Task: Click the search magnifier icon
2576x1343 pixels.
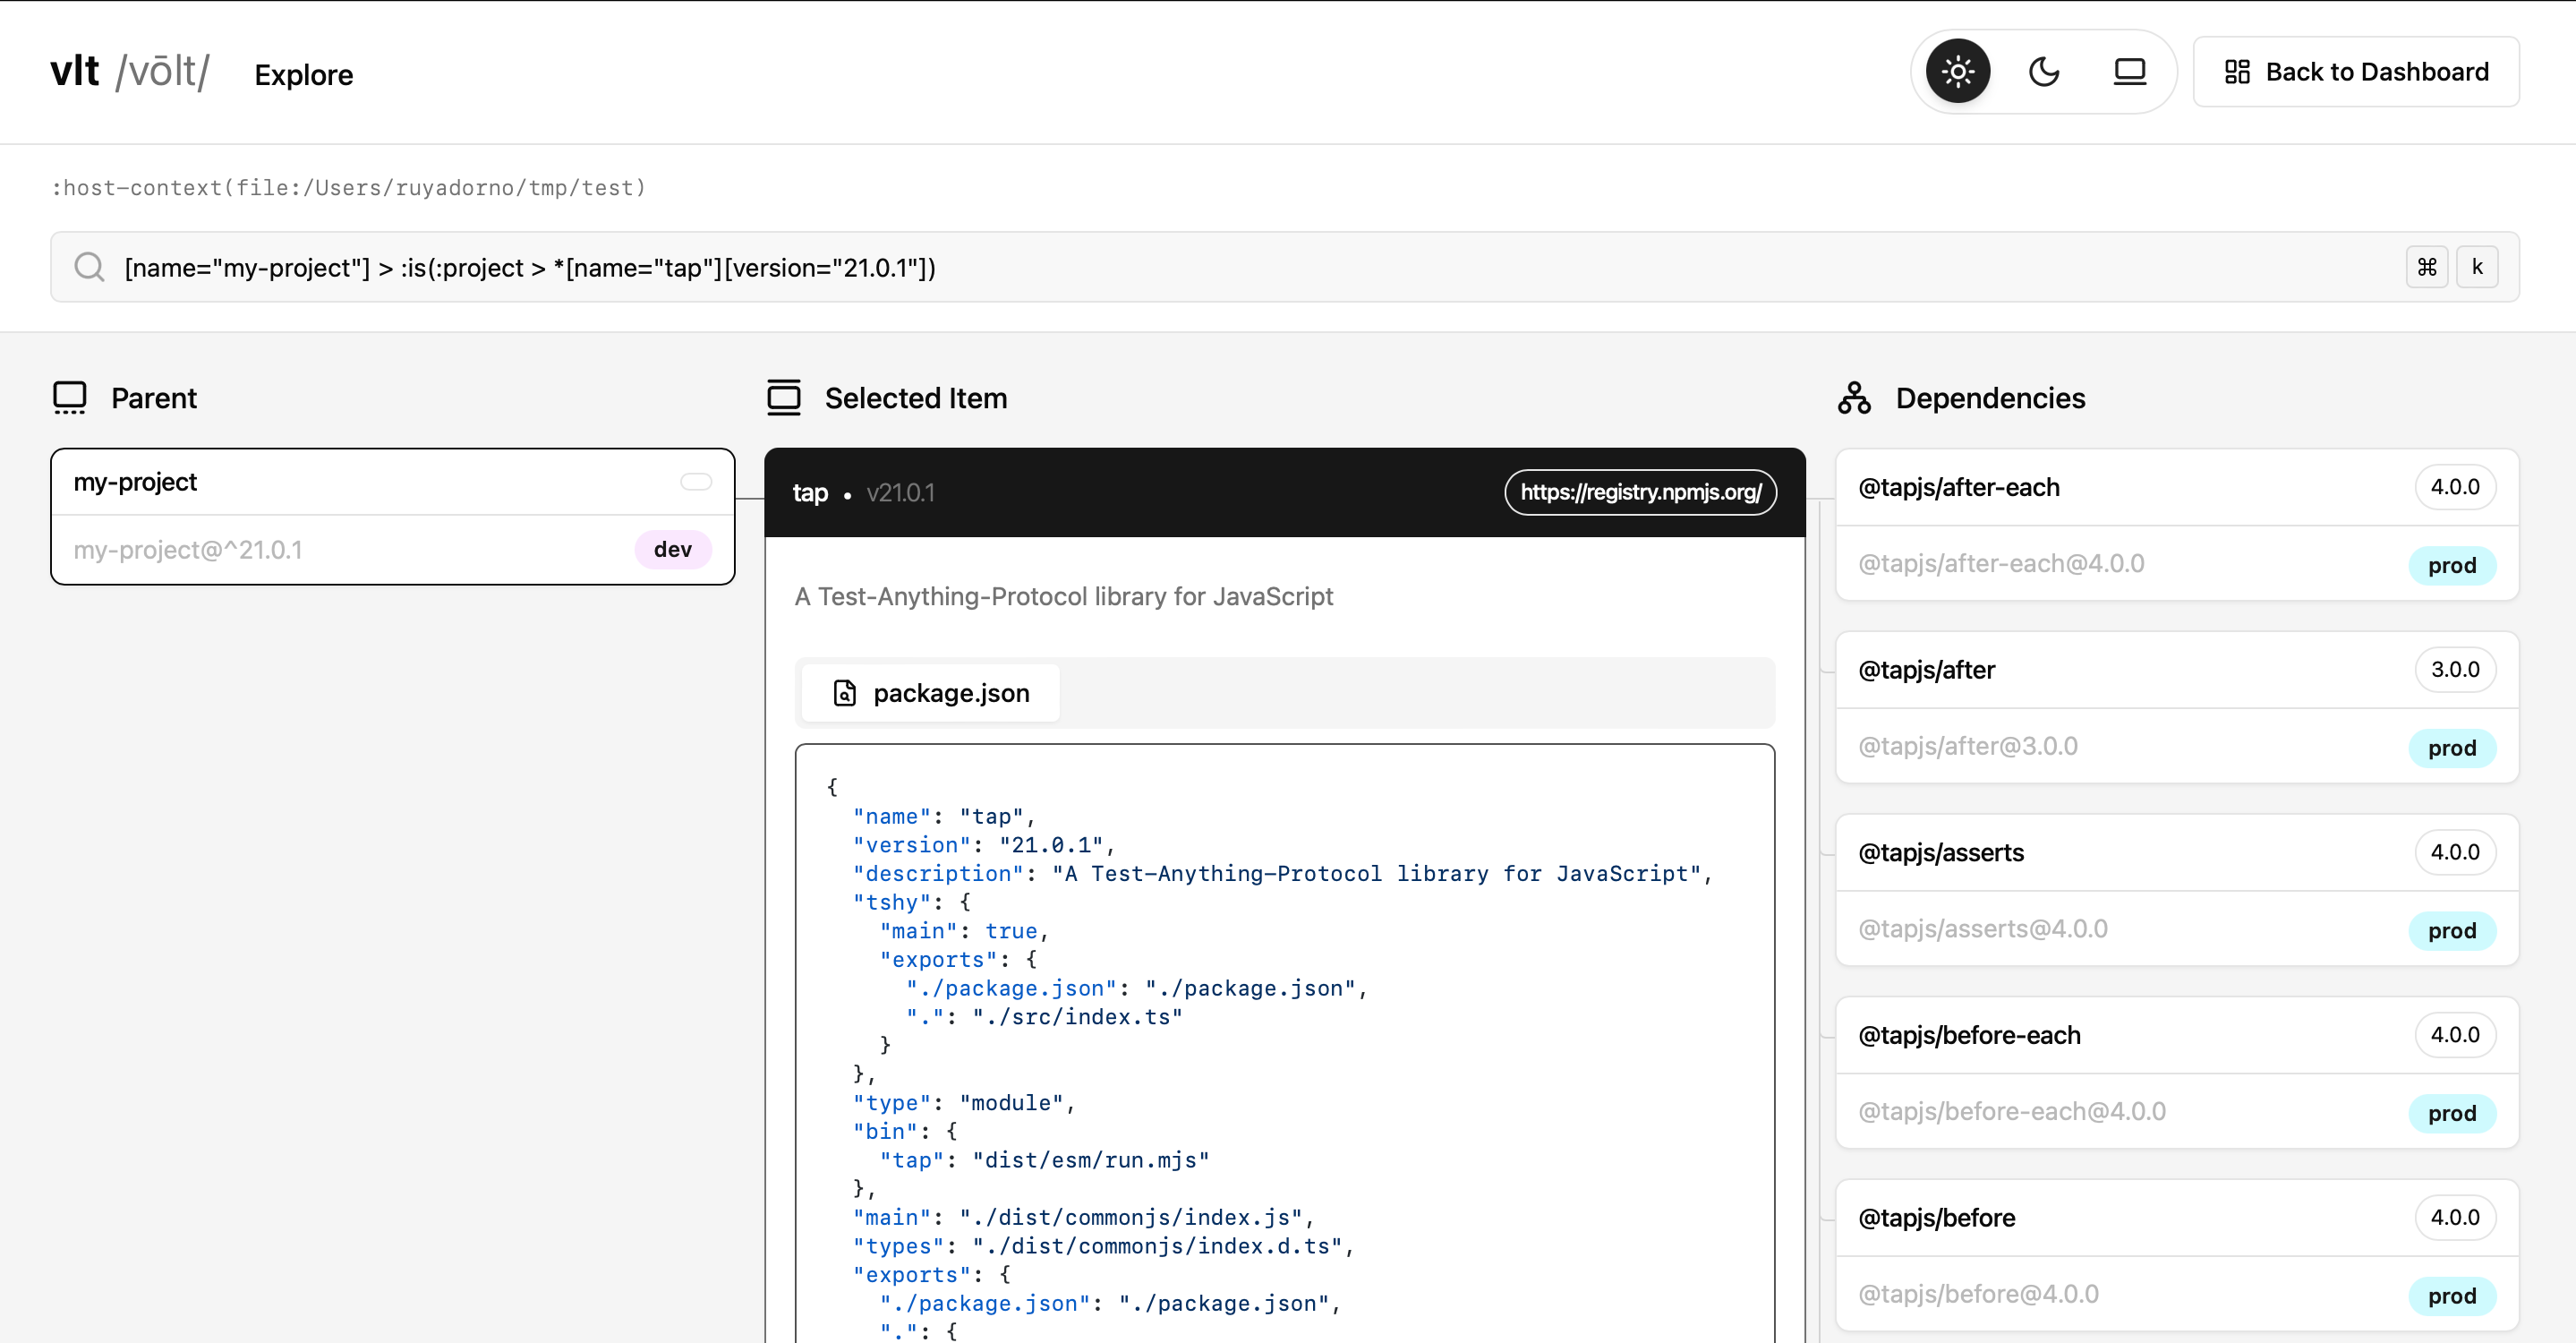Action: [x=89, y=267]
